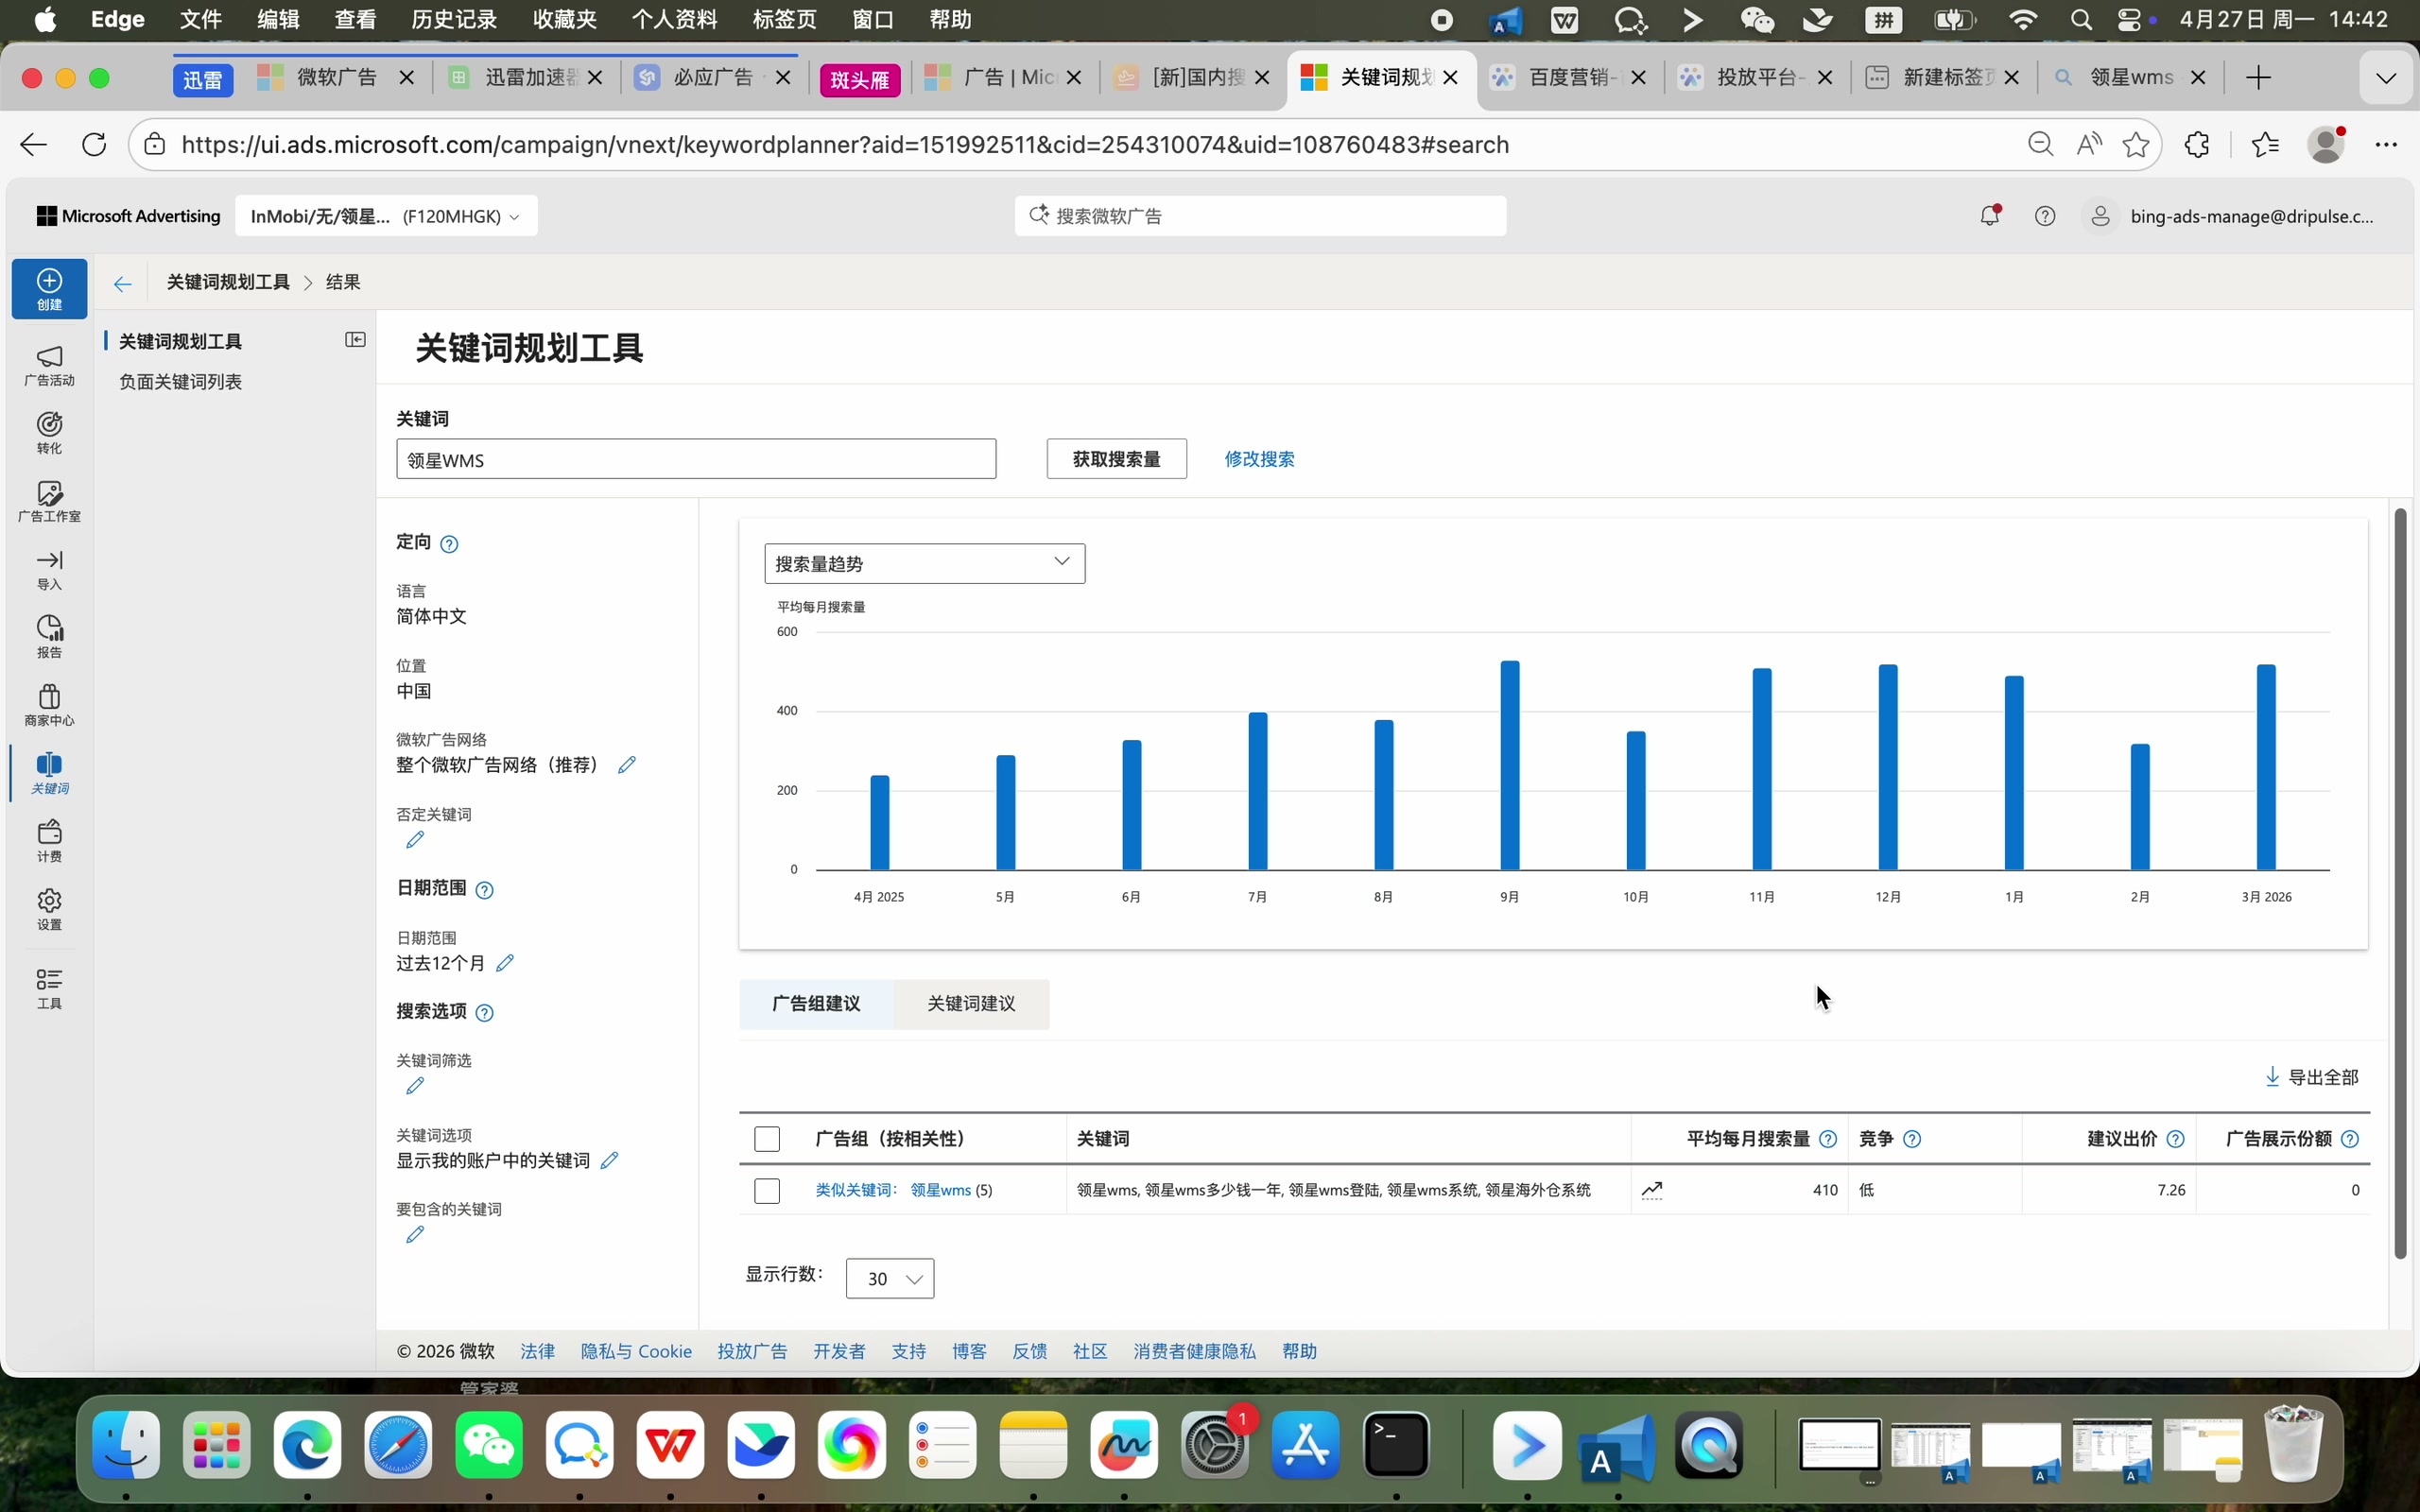Open 计费 billing sidebar icon

coord(49,842)
